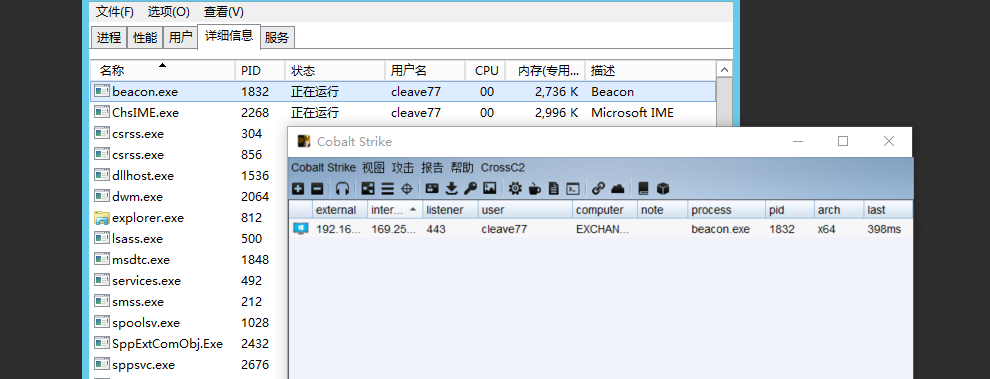Sort sessions by internal column header
990x379 pixels.
tap(394, 210)
